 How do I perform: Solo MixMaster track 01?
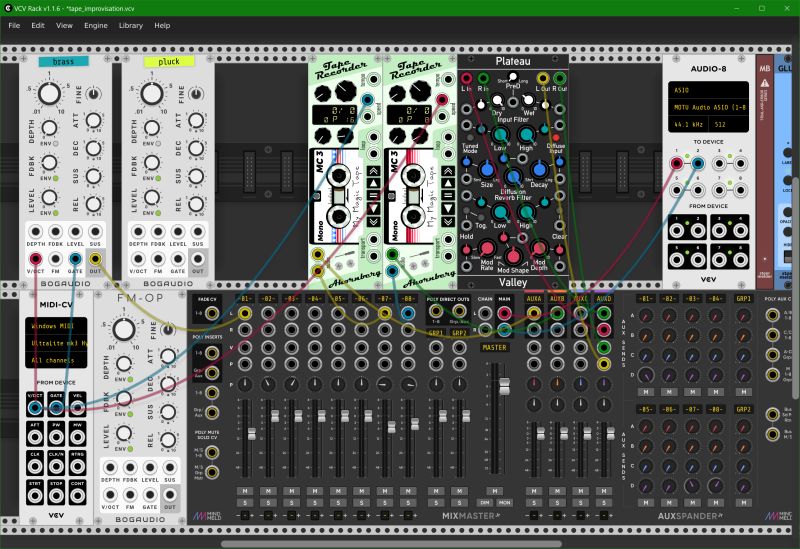point(245,503)
